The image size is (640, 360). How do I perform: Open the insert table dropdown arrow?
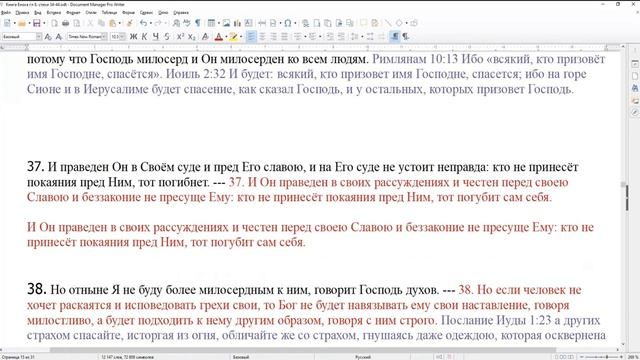click(x=219, y=23)
